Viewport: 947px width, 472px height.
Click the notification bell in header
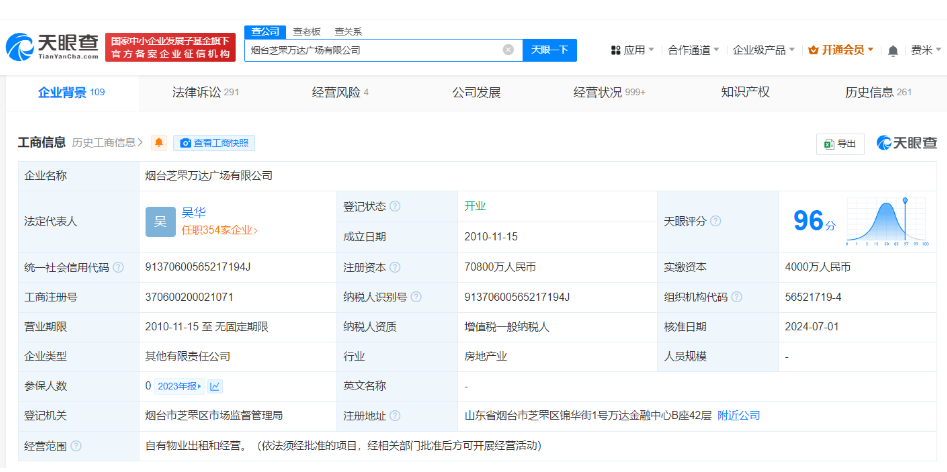pyautogui.click(x=892, y=50)
